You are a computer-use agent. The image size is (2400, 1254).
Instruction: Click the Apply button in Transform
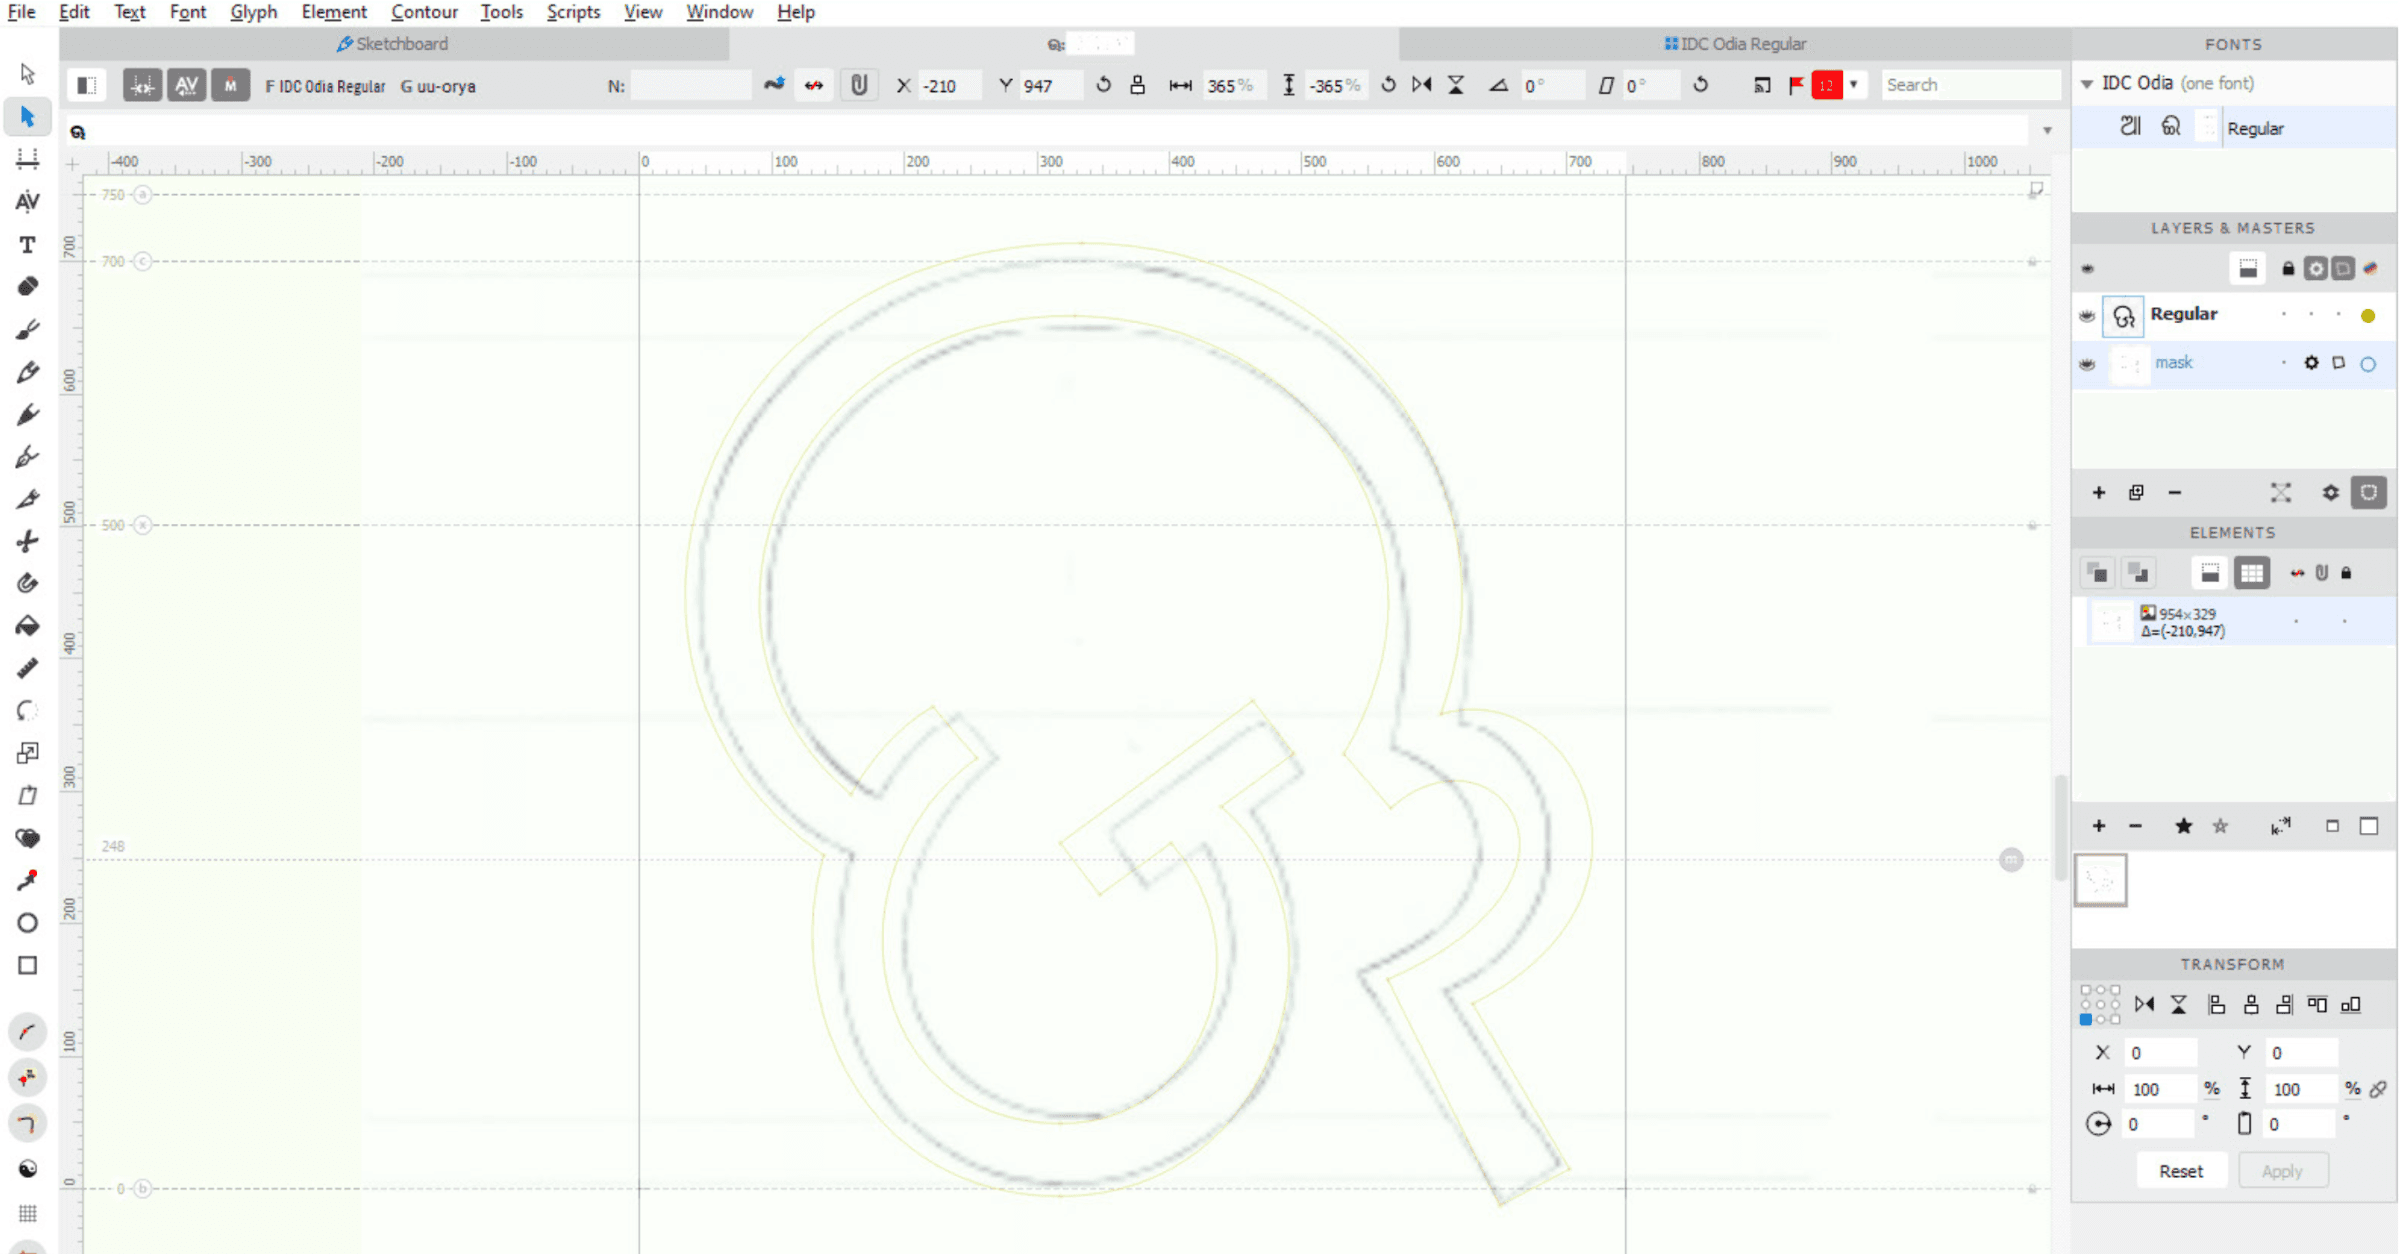(x=2282, y=1171)
